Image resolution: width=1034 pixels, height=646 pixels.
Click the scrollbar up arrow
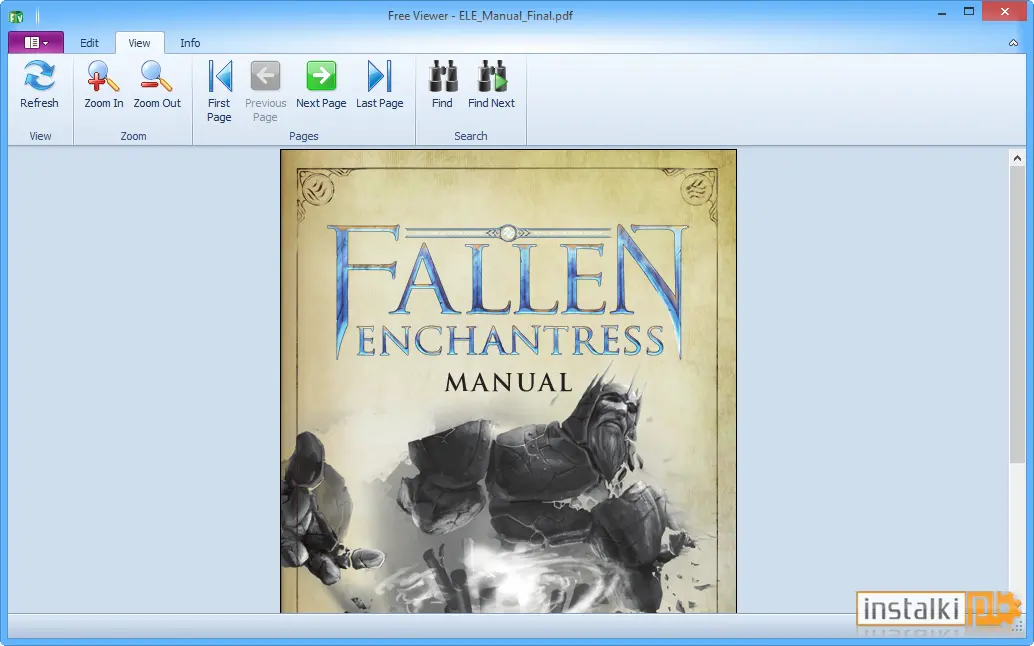[x=1017, y=158]
